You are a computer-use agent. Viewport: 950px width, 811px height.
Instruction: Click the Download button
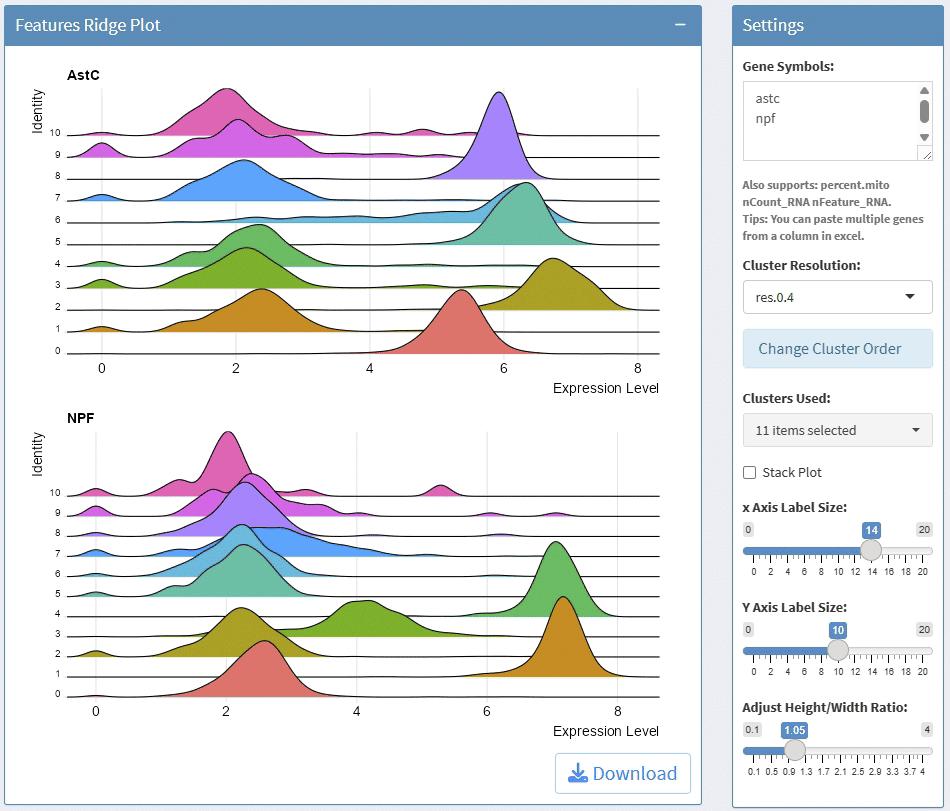click(x=622, y=773)
